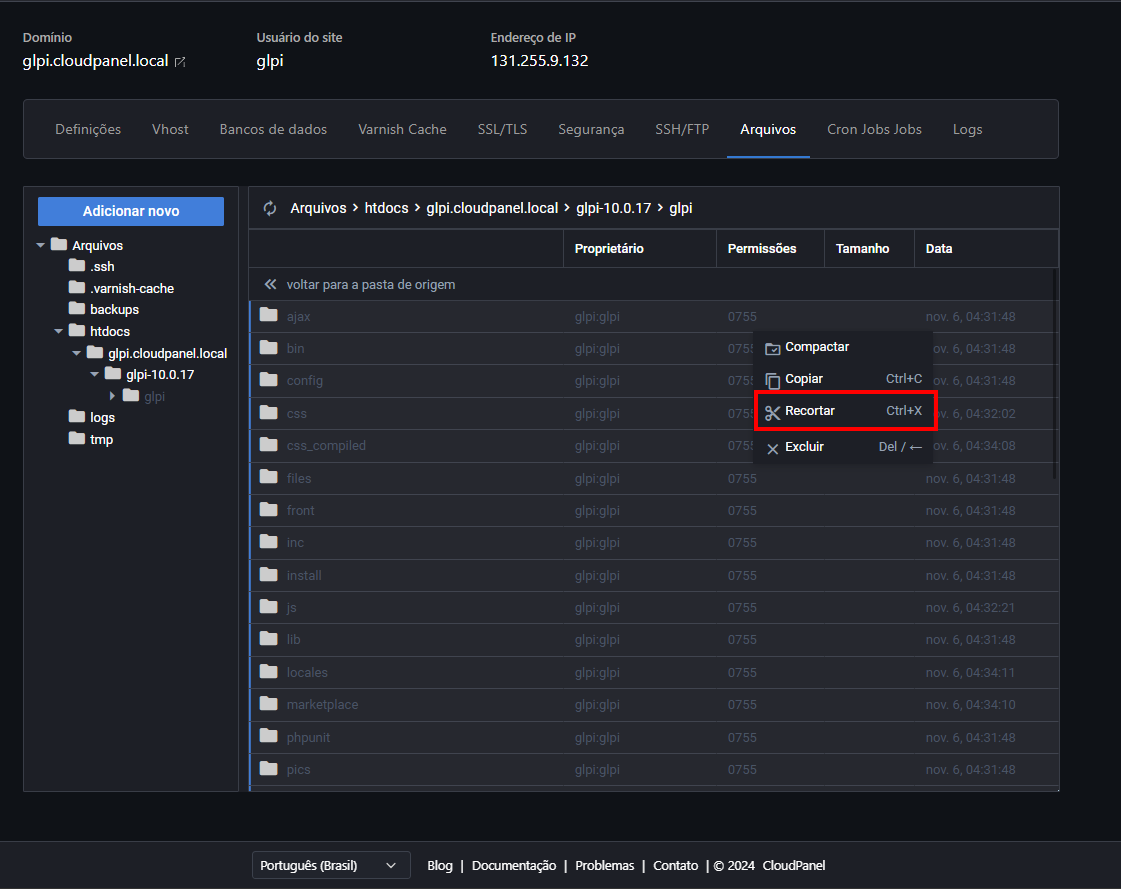Collapse the glpi.cloudpanel.local tree node
The image size is (1121, 889).
pos(76,353)
